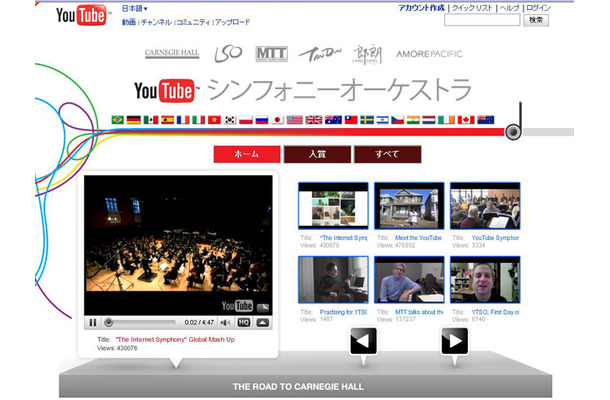The image size is (610, 400).
Task: Select the Brazil flag icon
Action: point(117,120)
